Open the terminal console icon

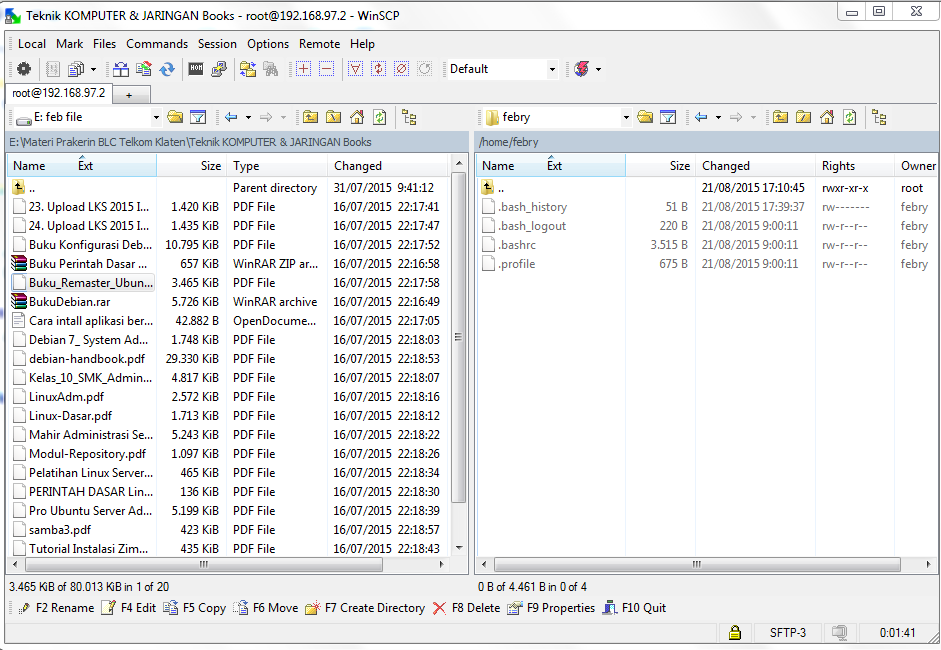(196, 69)
